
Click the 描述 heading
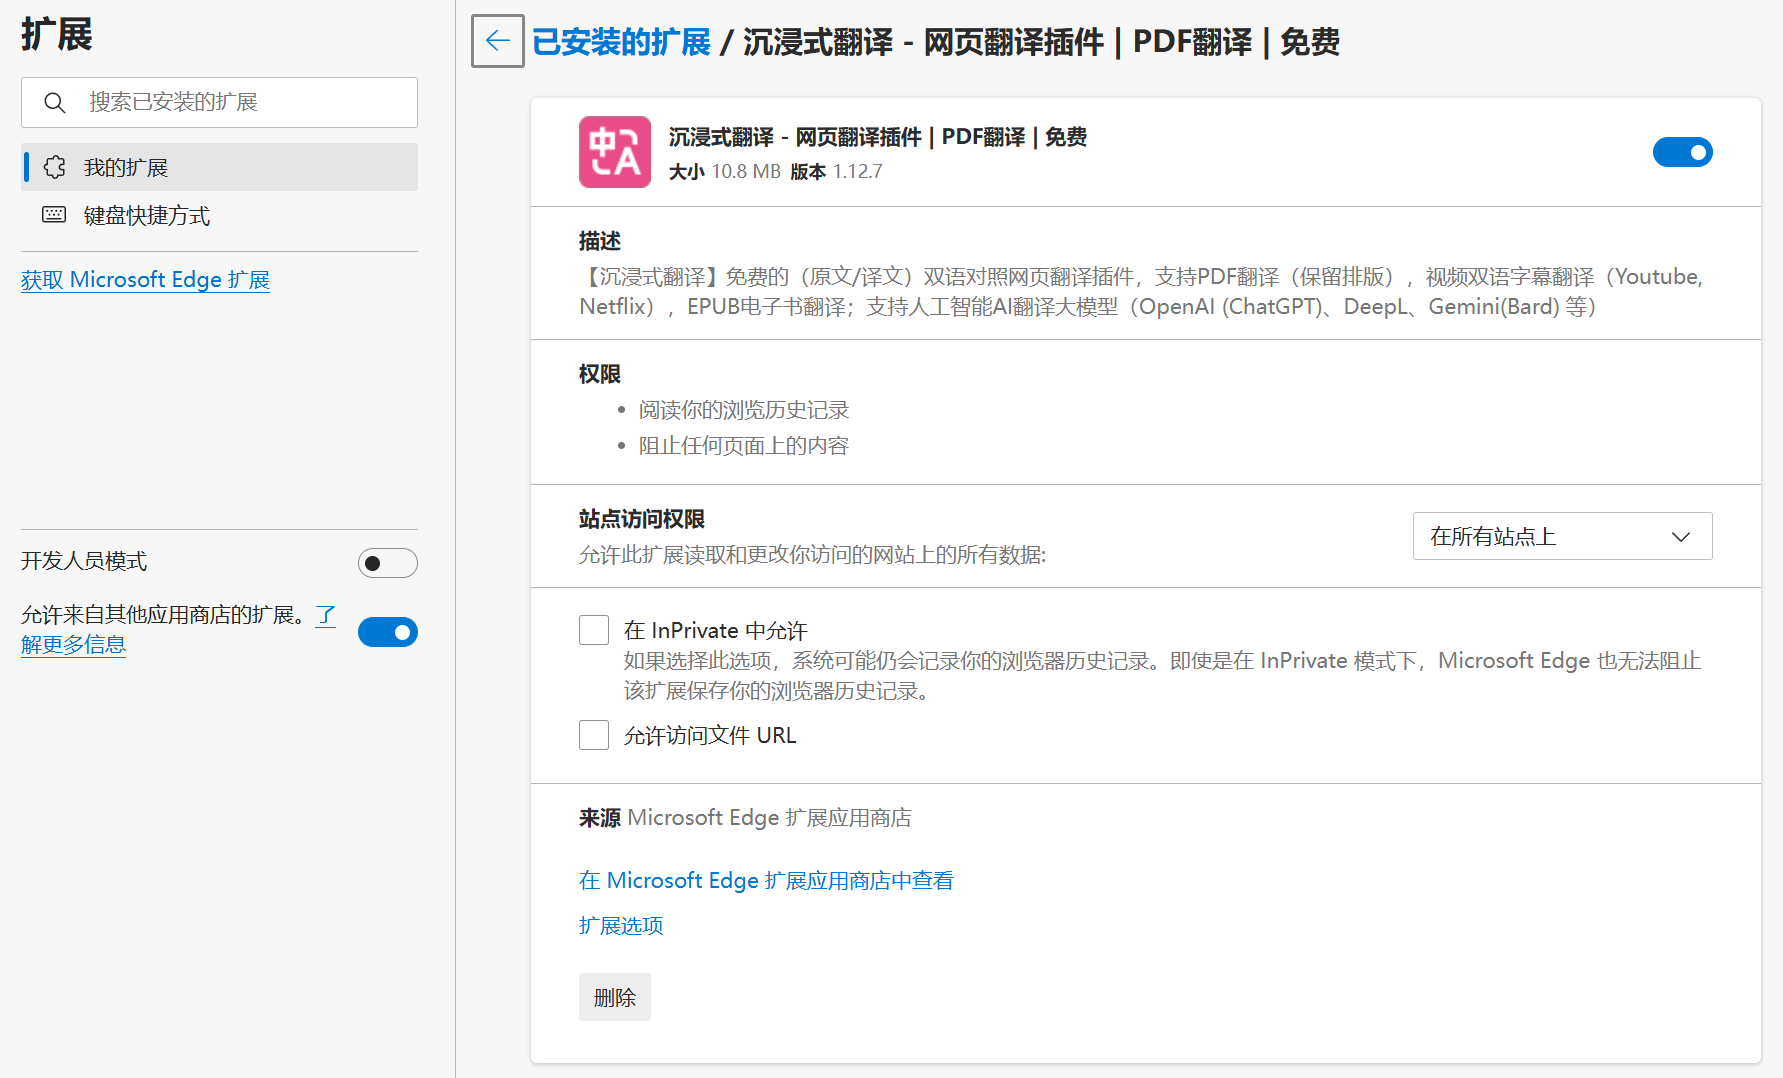pos(600,241)
